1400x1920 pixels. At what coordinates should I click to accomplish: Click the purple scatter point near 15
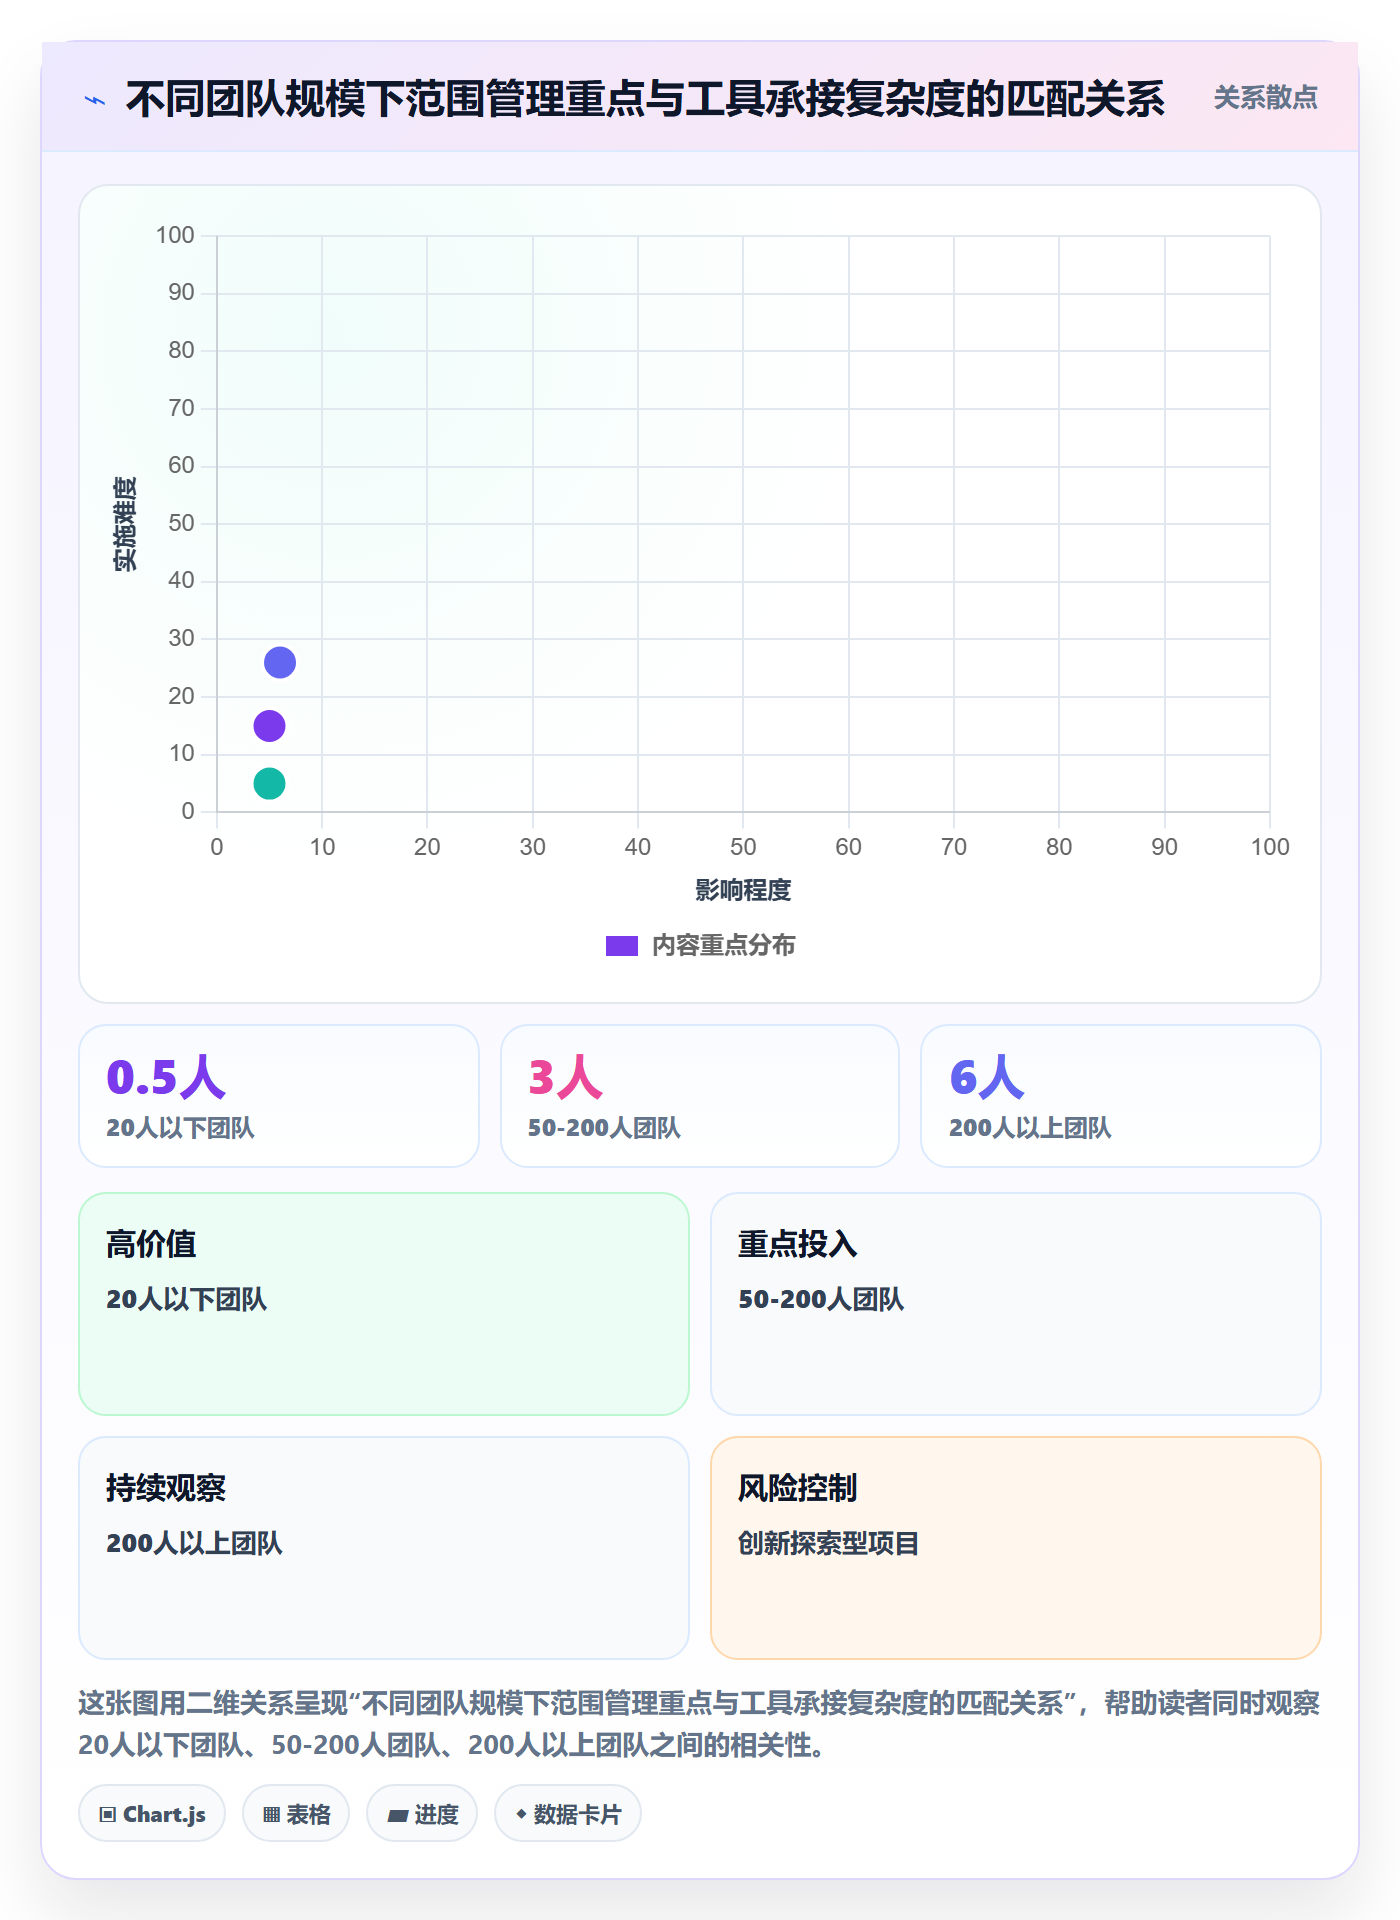coord(269,726)
